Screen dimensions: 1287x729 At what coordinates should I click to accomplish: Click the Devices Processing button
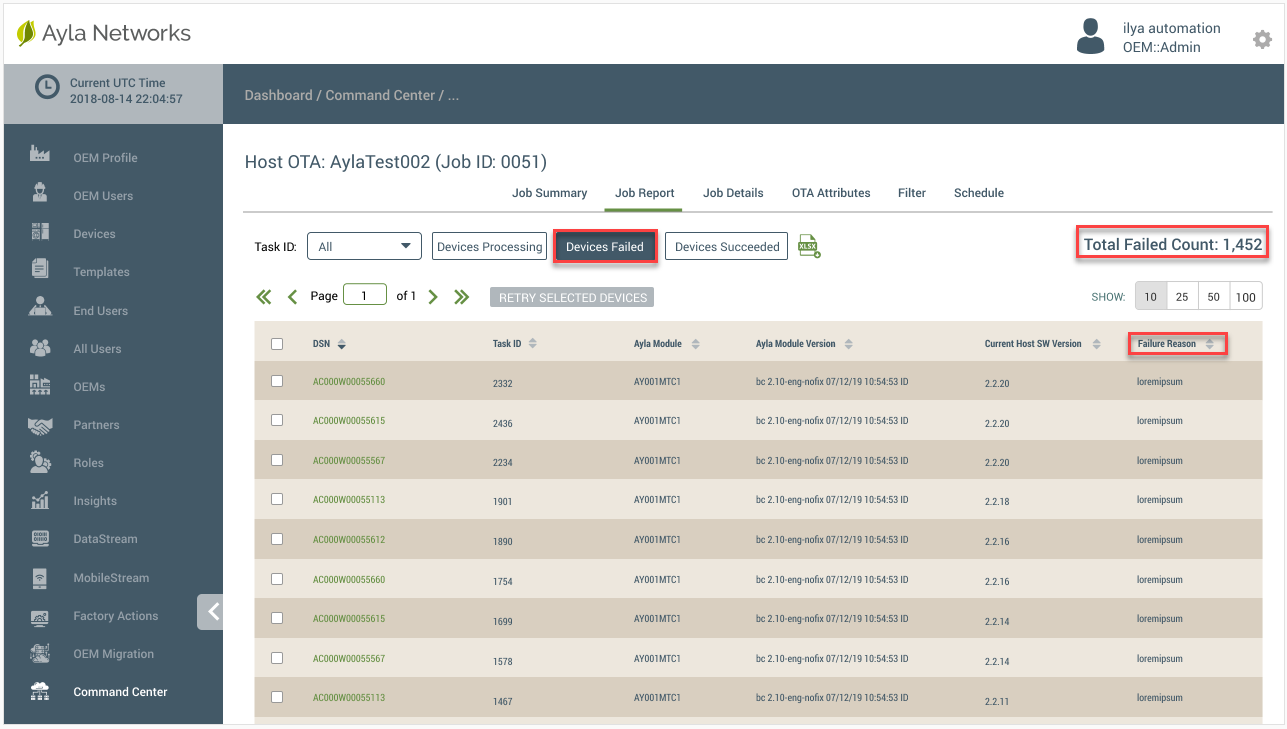tap(490, 247)
